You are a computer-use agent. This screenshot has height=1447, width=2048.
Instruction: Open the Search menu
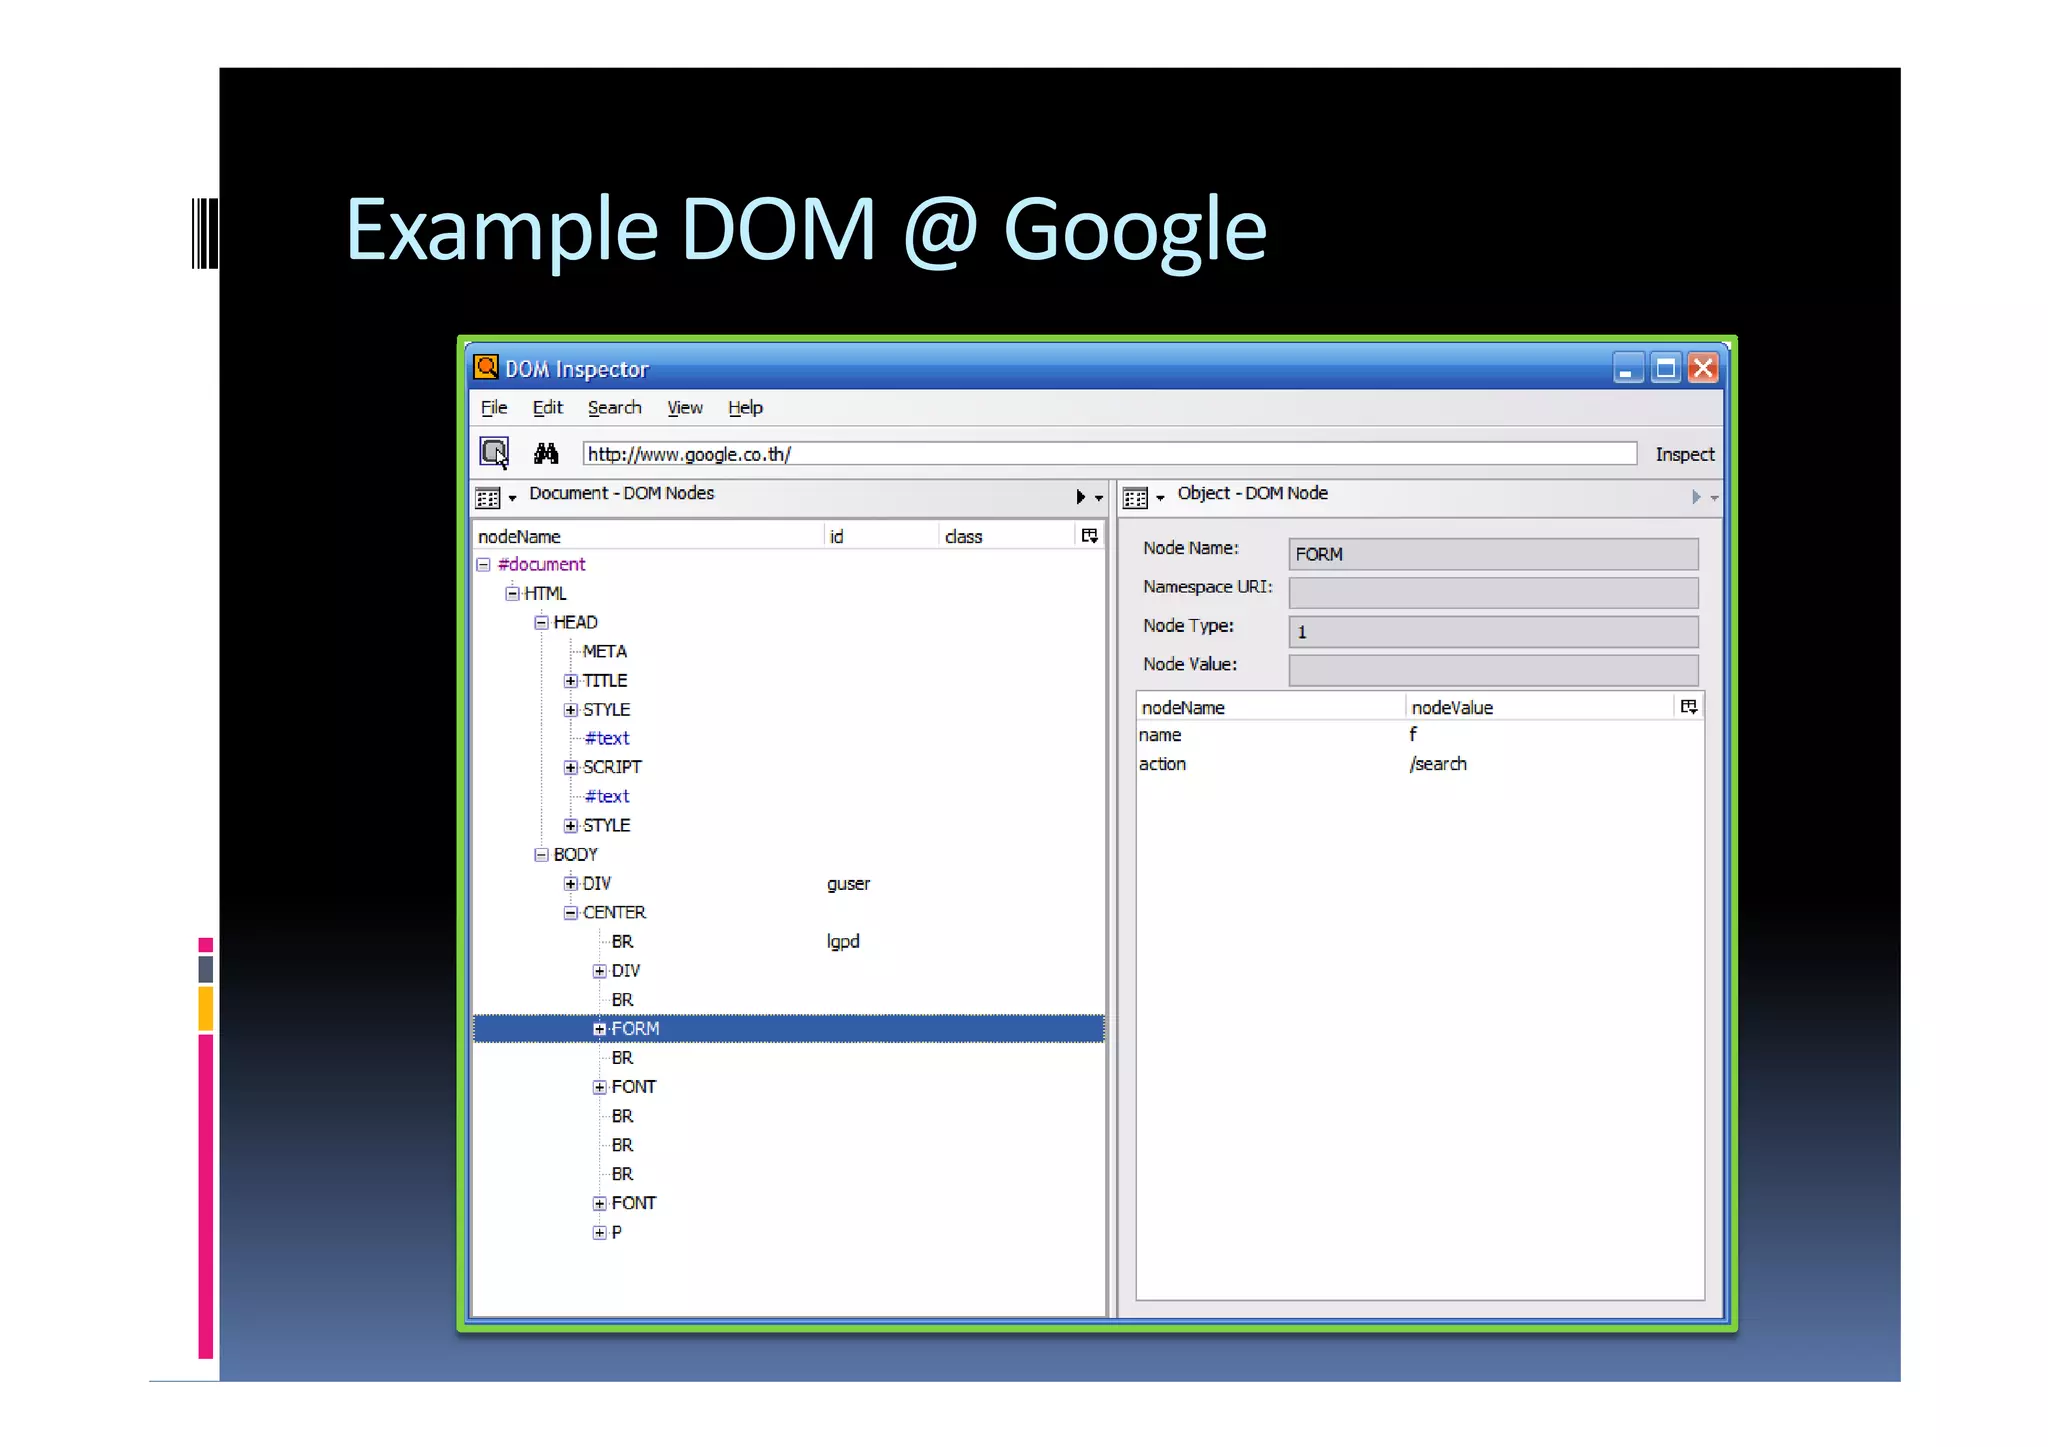614,407
